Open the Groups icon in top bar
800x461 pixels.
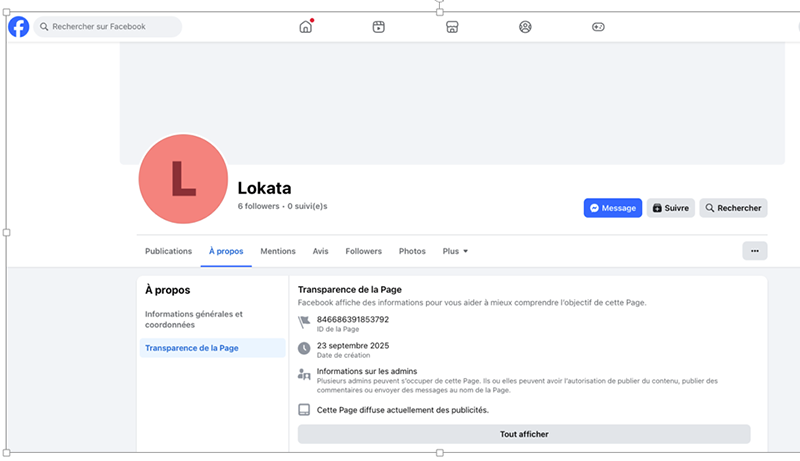click(x=525, y=27)
